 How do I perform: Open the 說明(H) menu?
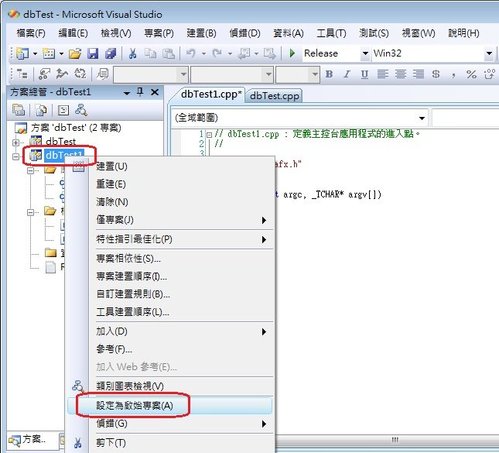click(x=464, y=33)
